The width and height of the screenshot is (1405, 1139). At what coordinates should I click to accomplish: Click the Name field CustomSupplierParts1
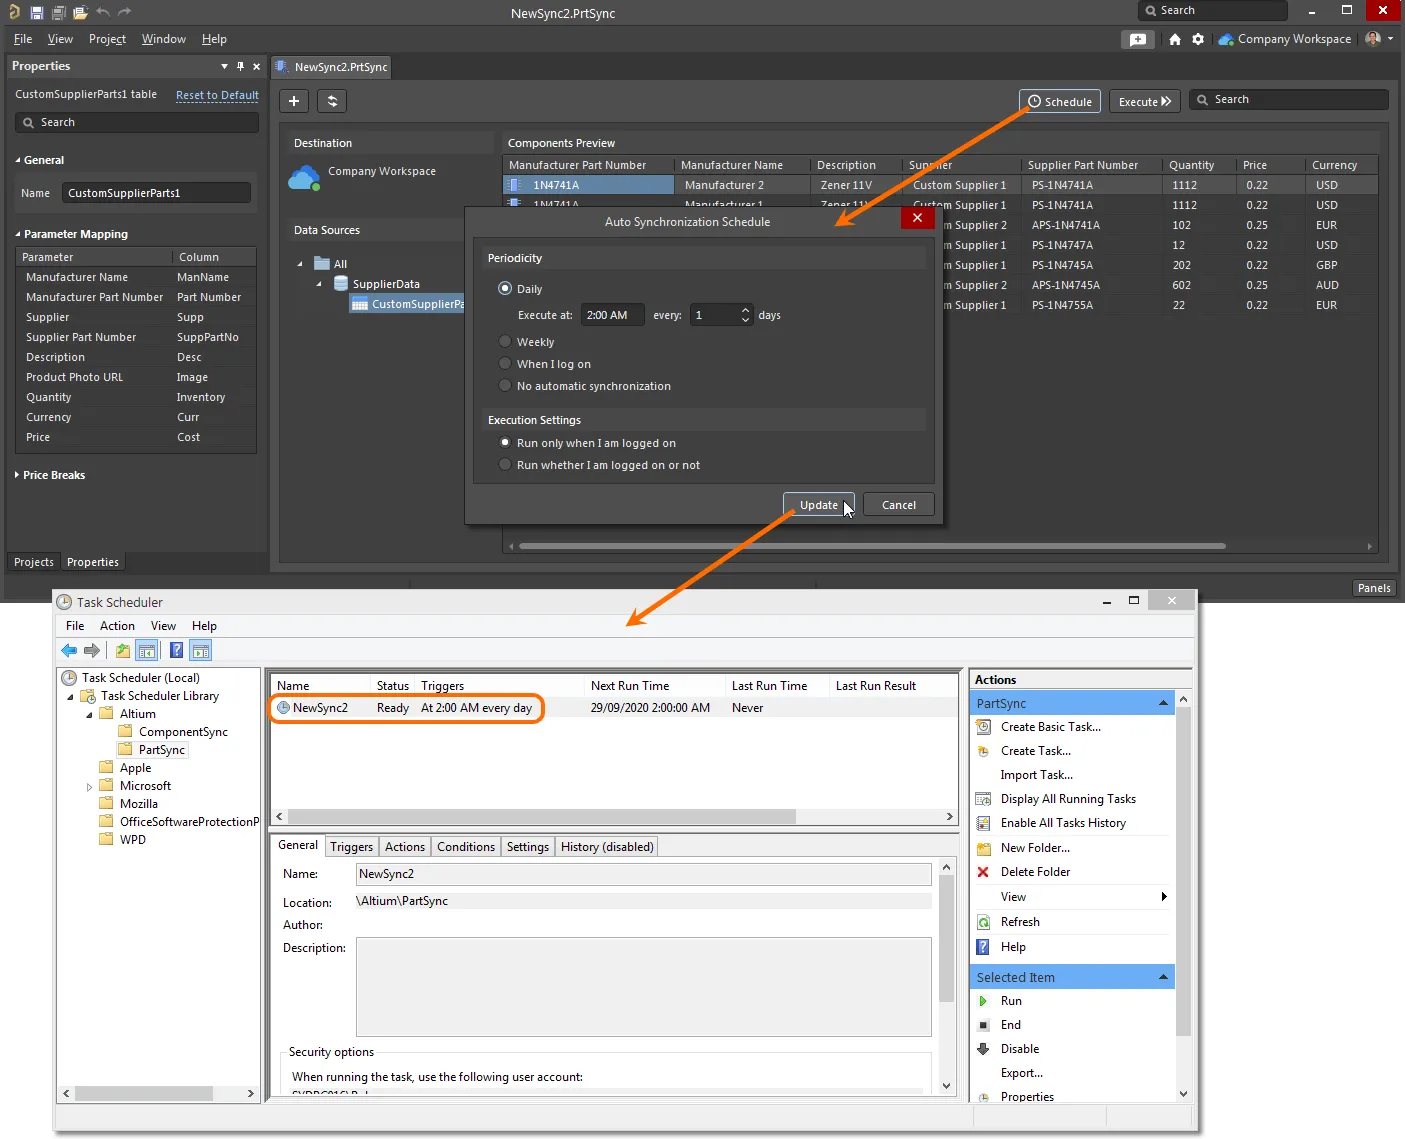(x=156, y=193)
